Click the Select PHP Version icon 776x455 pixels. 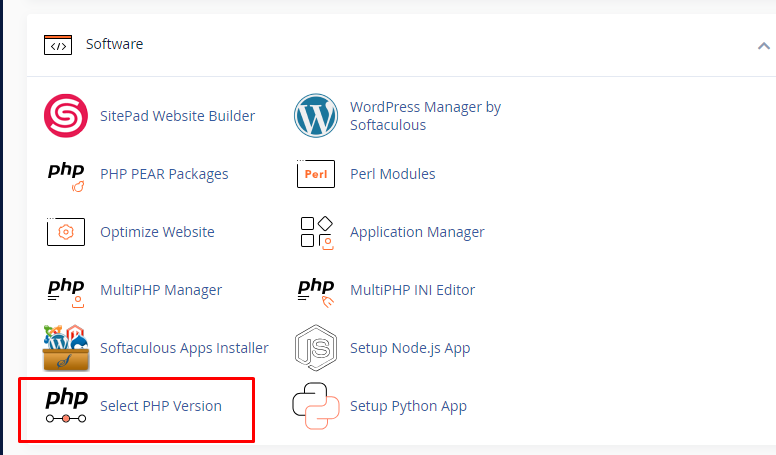[66, 406]
